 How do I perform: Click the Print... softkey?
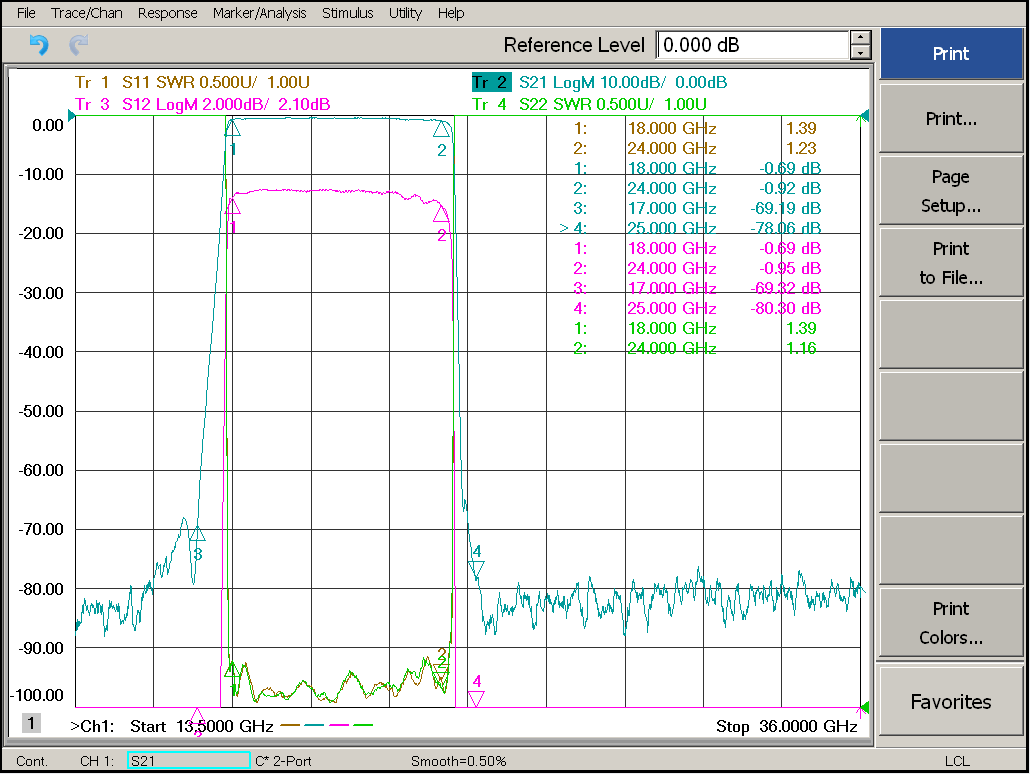tap(951, 118)
